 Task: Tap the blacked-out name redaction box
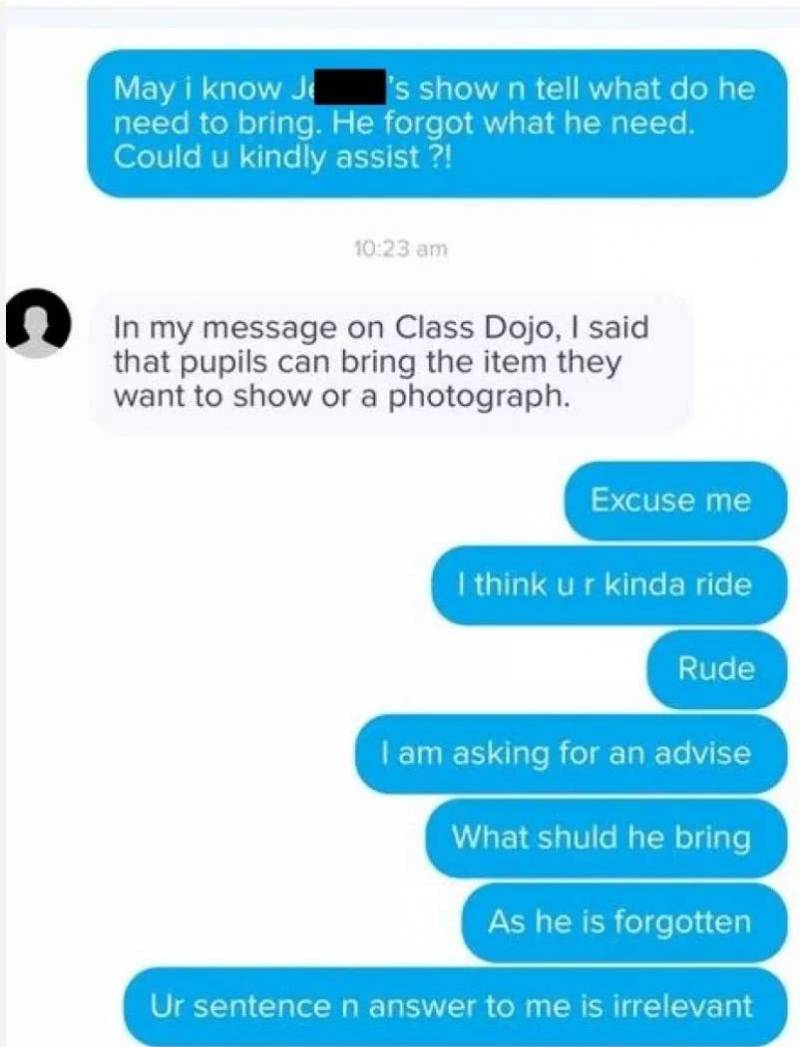(353, 87)
